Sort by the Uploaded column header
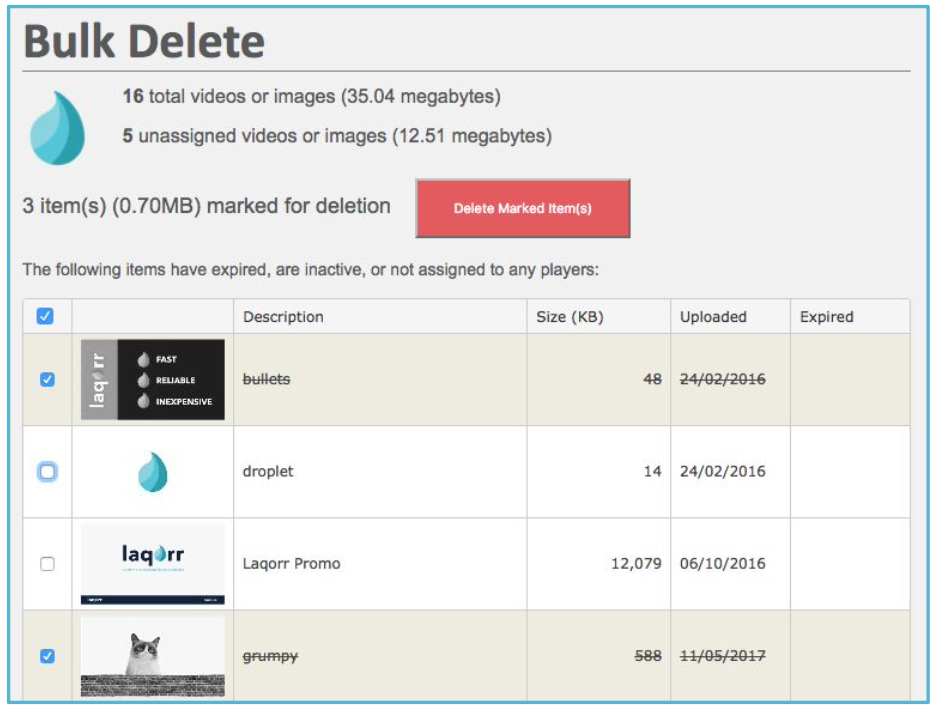Image resolution: width=938 pixels, height=714 pixels. coord(713,317)
